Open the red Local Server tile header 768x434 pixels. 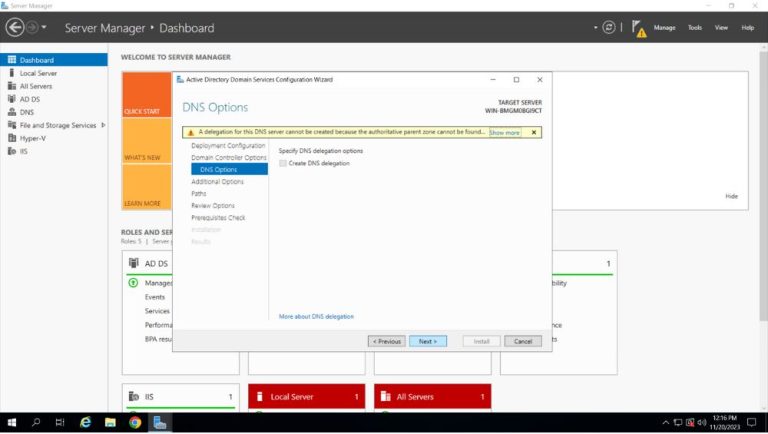click(x=307, y=396)
